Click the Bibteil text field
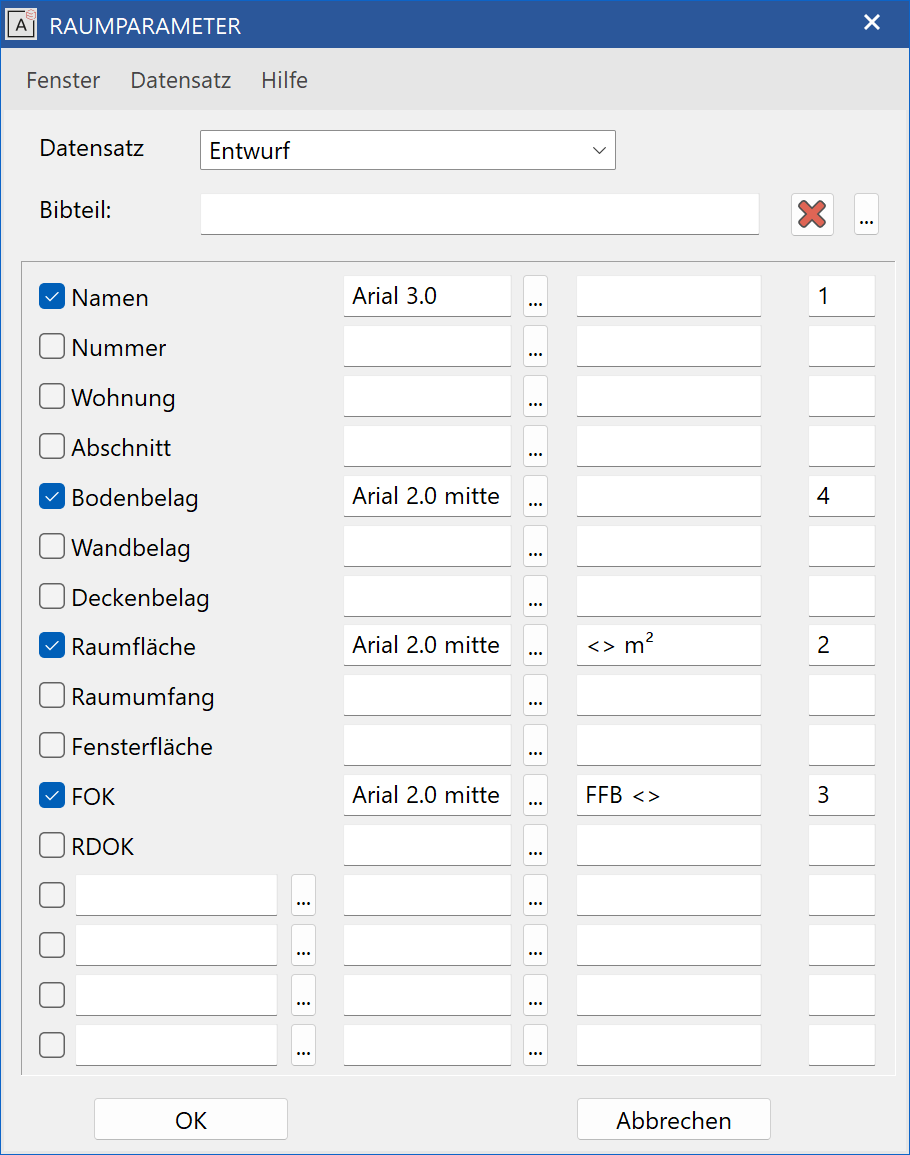Viewport: 910px width, 1155px height. [x=480, y=214]
